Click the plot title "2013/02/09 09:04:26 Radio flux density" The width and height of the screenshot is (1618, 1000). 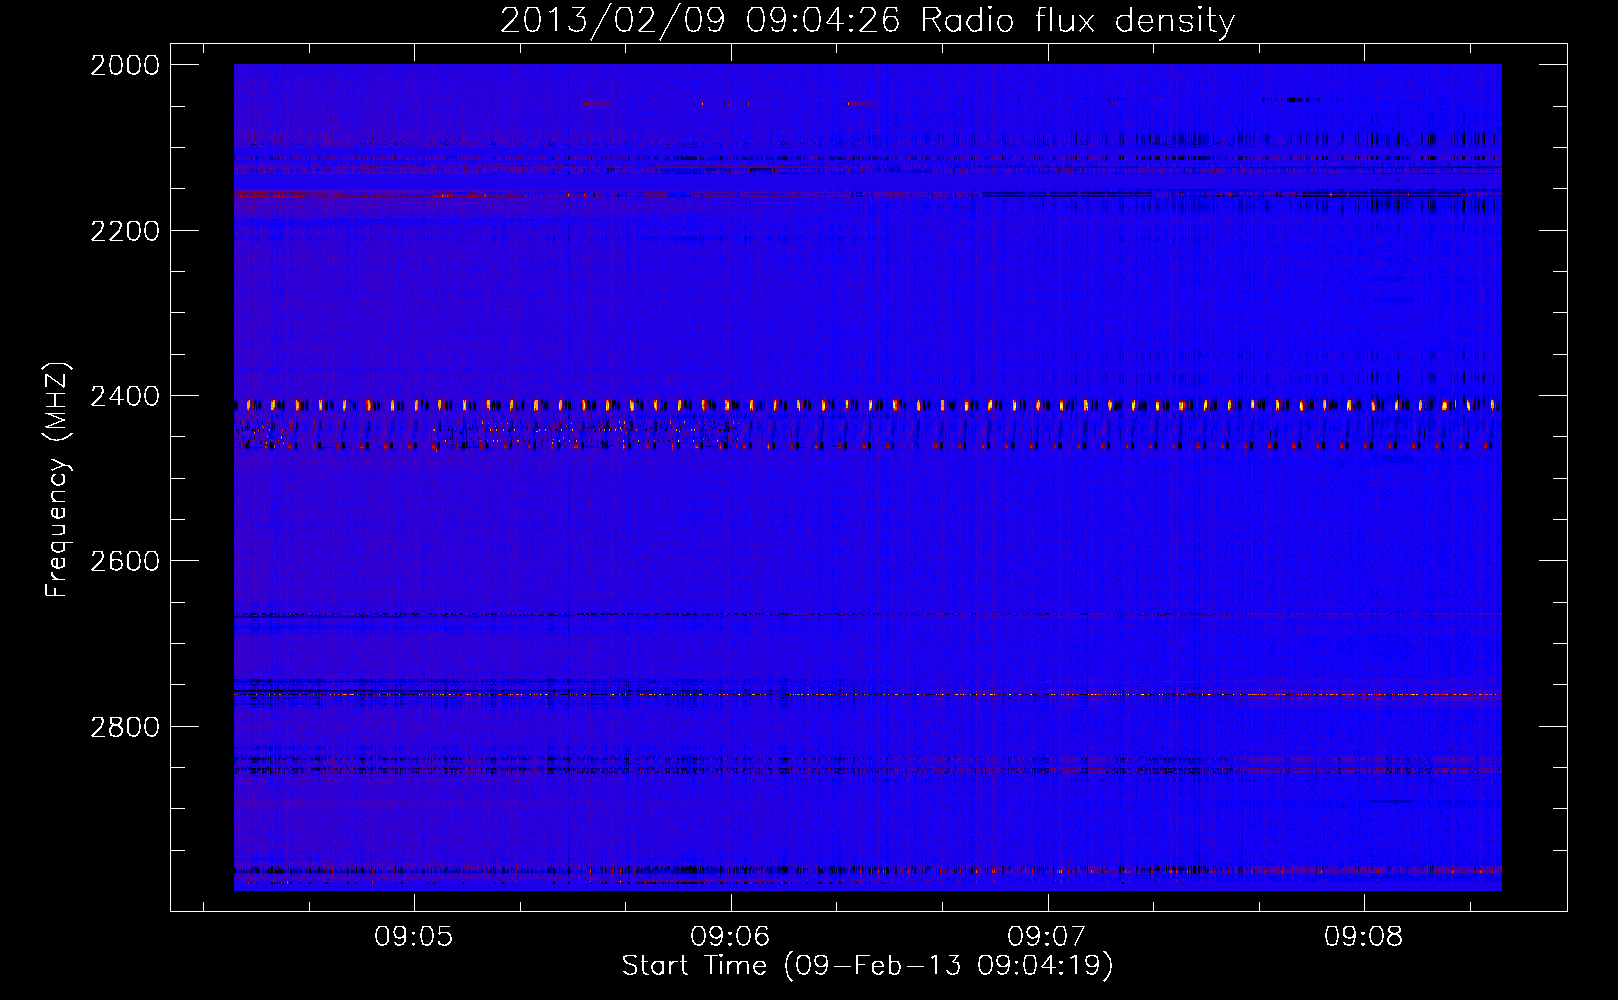(867, 21)
